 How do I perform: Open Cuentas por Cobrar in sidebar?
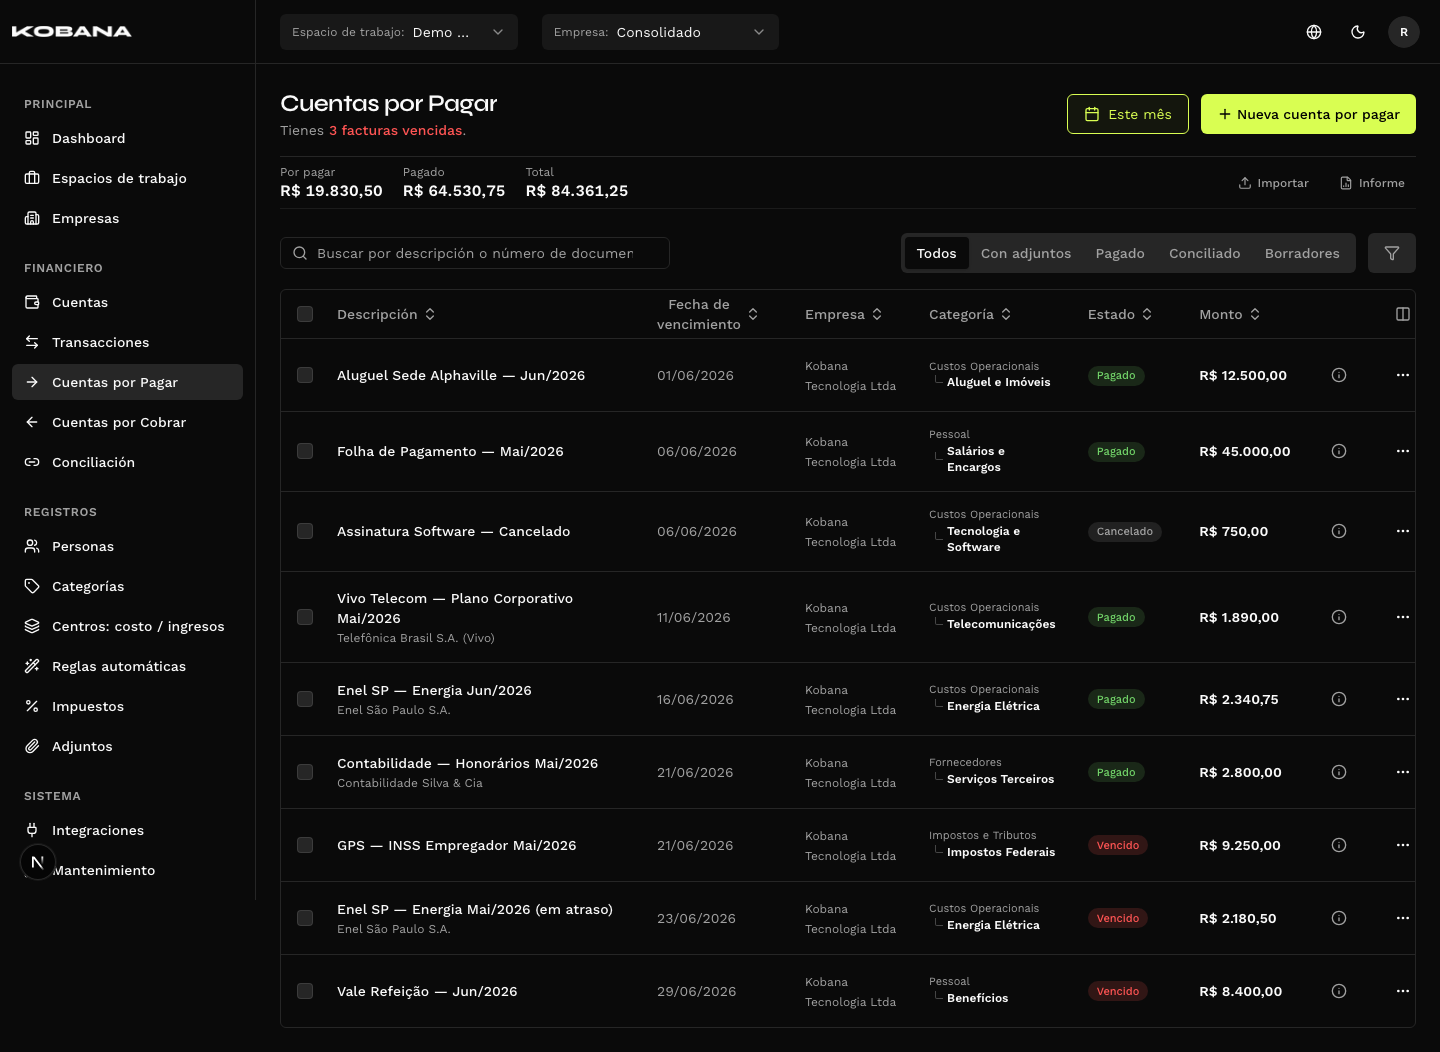pyautogui.click(x=127, y=422)
